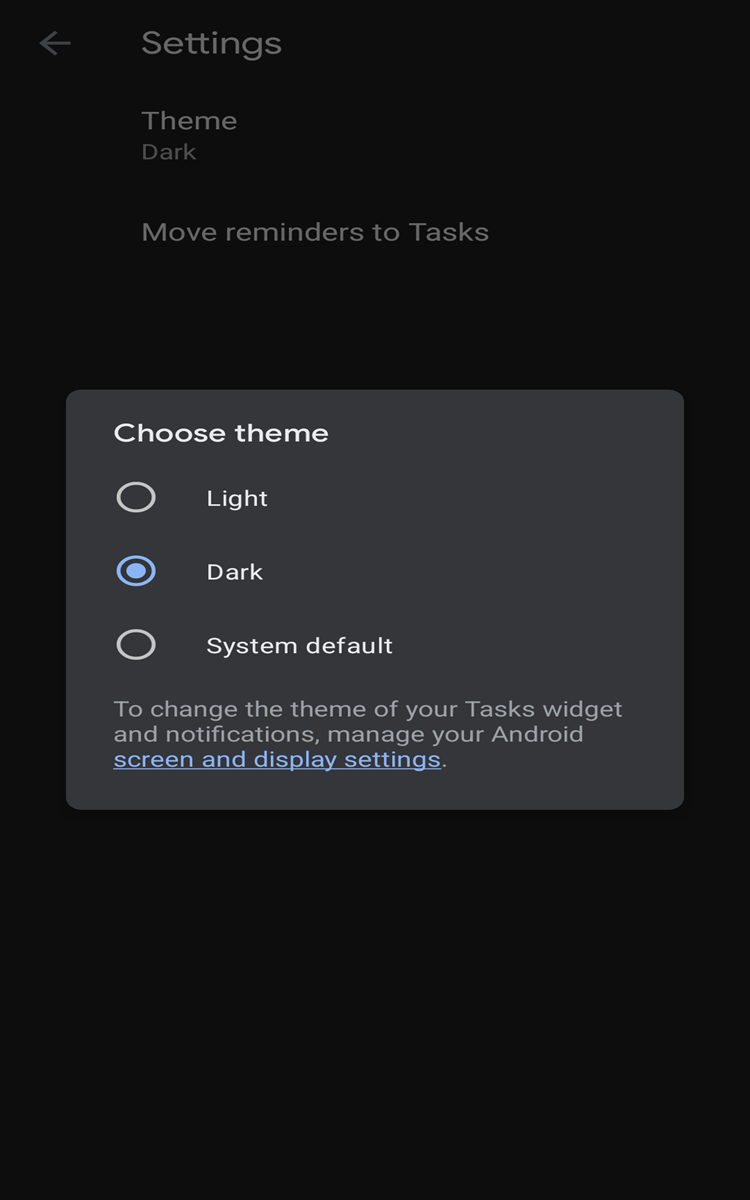This screenshot has height=1200, width=750.
Task: Tap the Dark subtitle under Theme
Action: [168, 151]
